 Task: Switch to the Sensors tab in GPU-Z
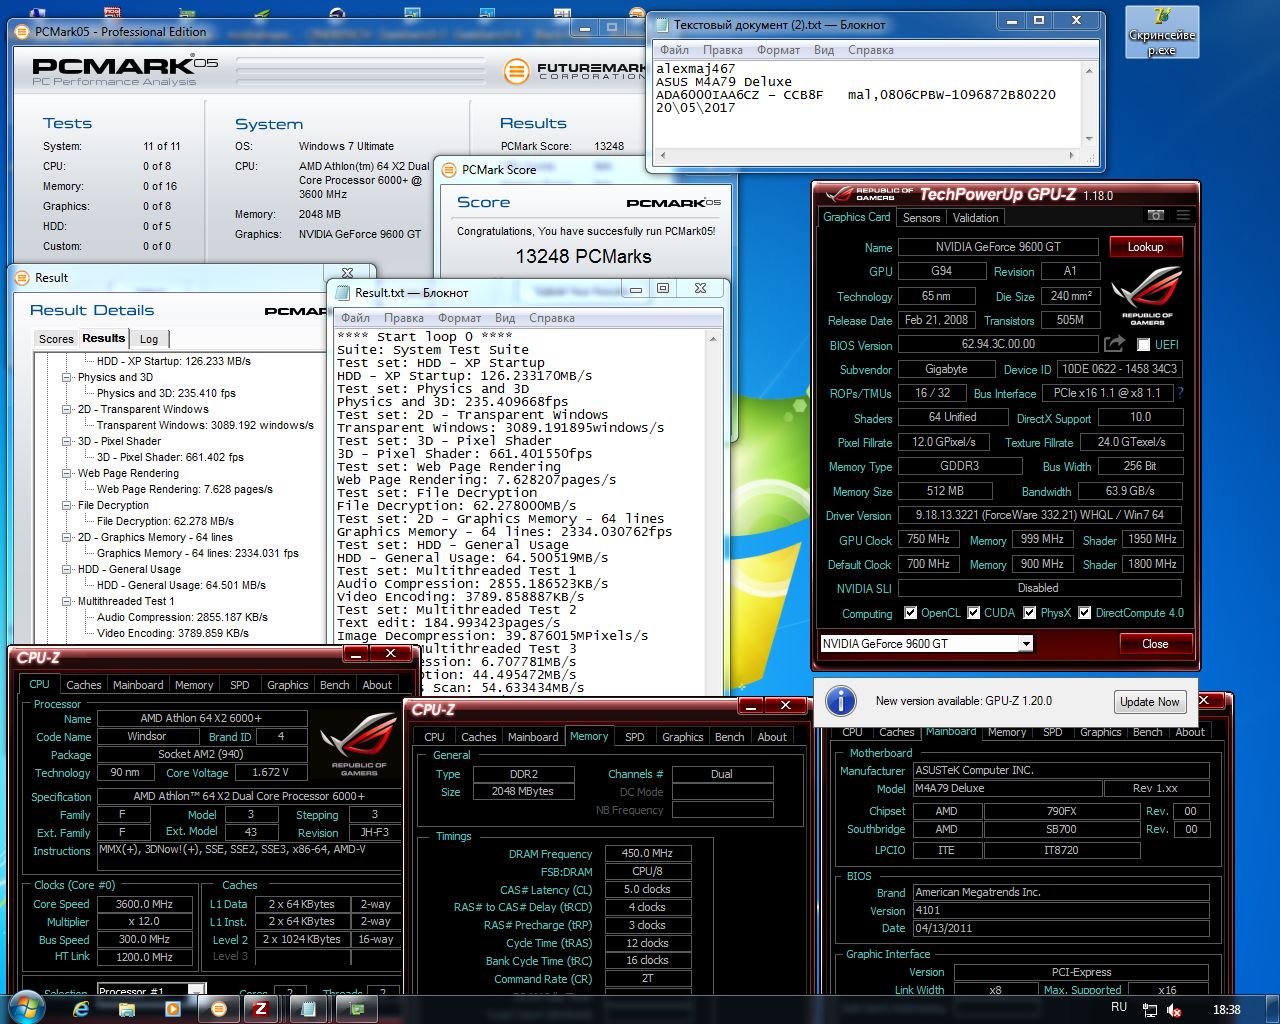click(x=921, y=217)
